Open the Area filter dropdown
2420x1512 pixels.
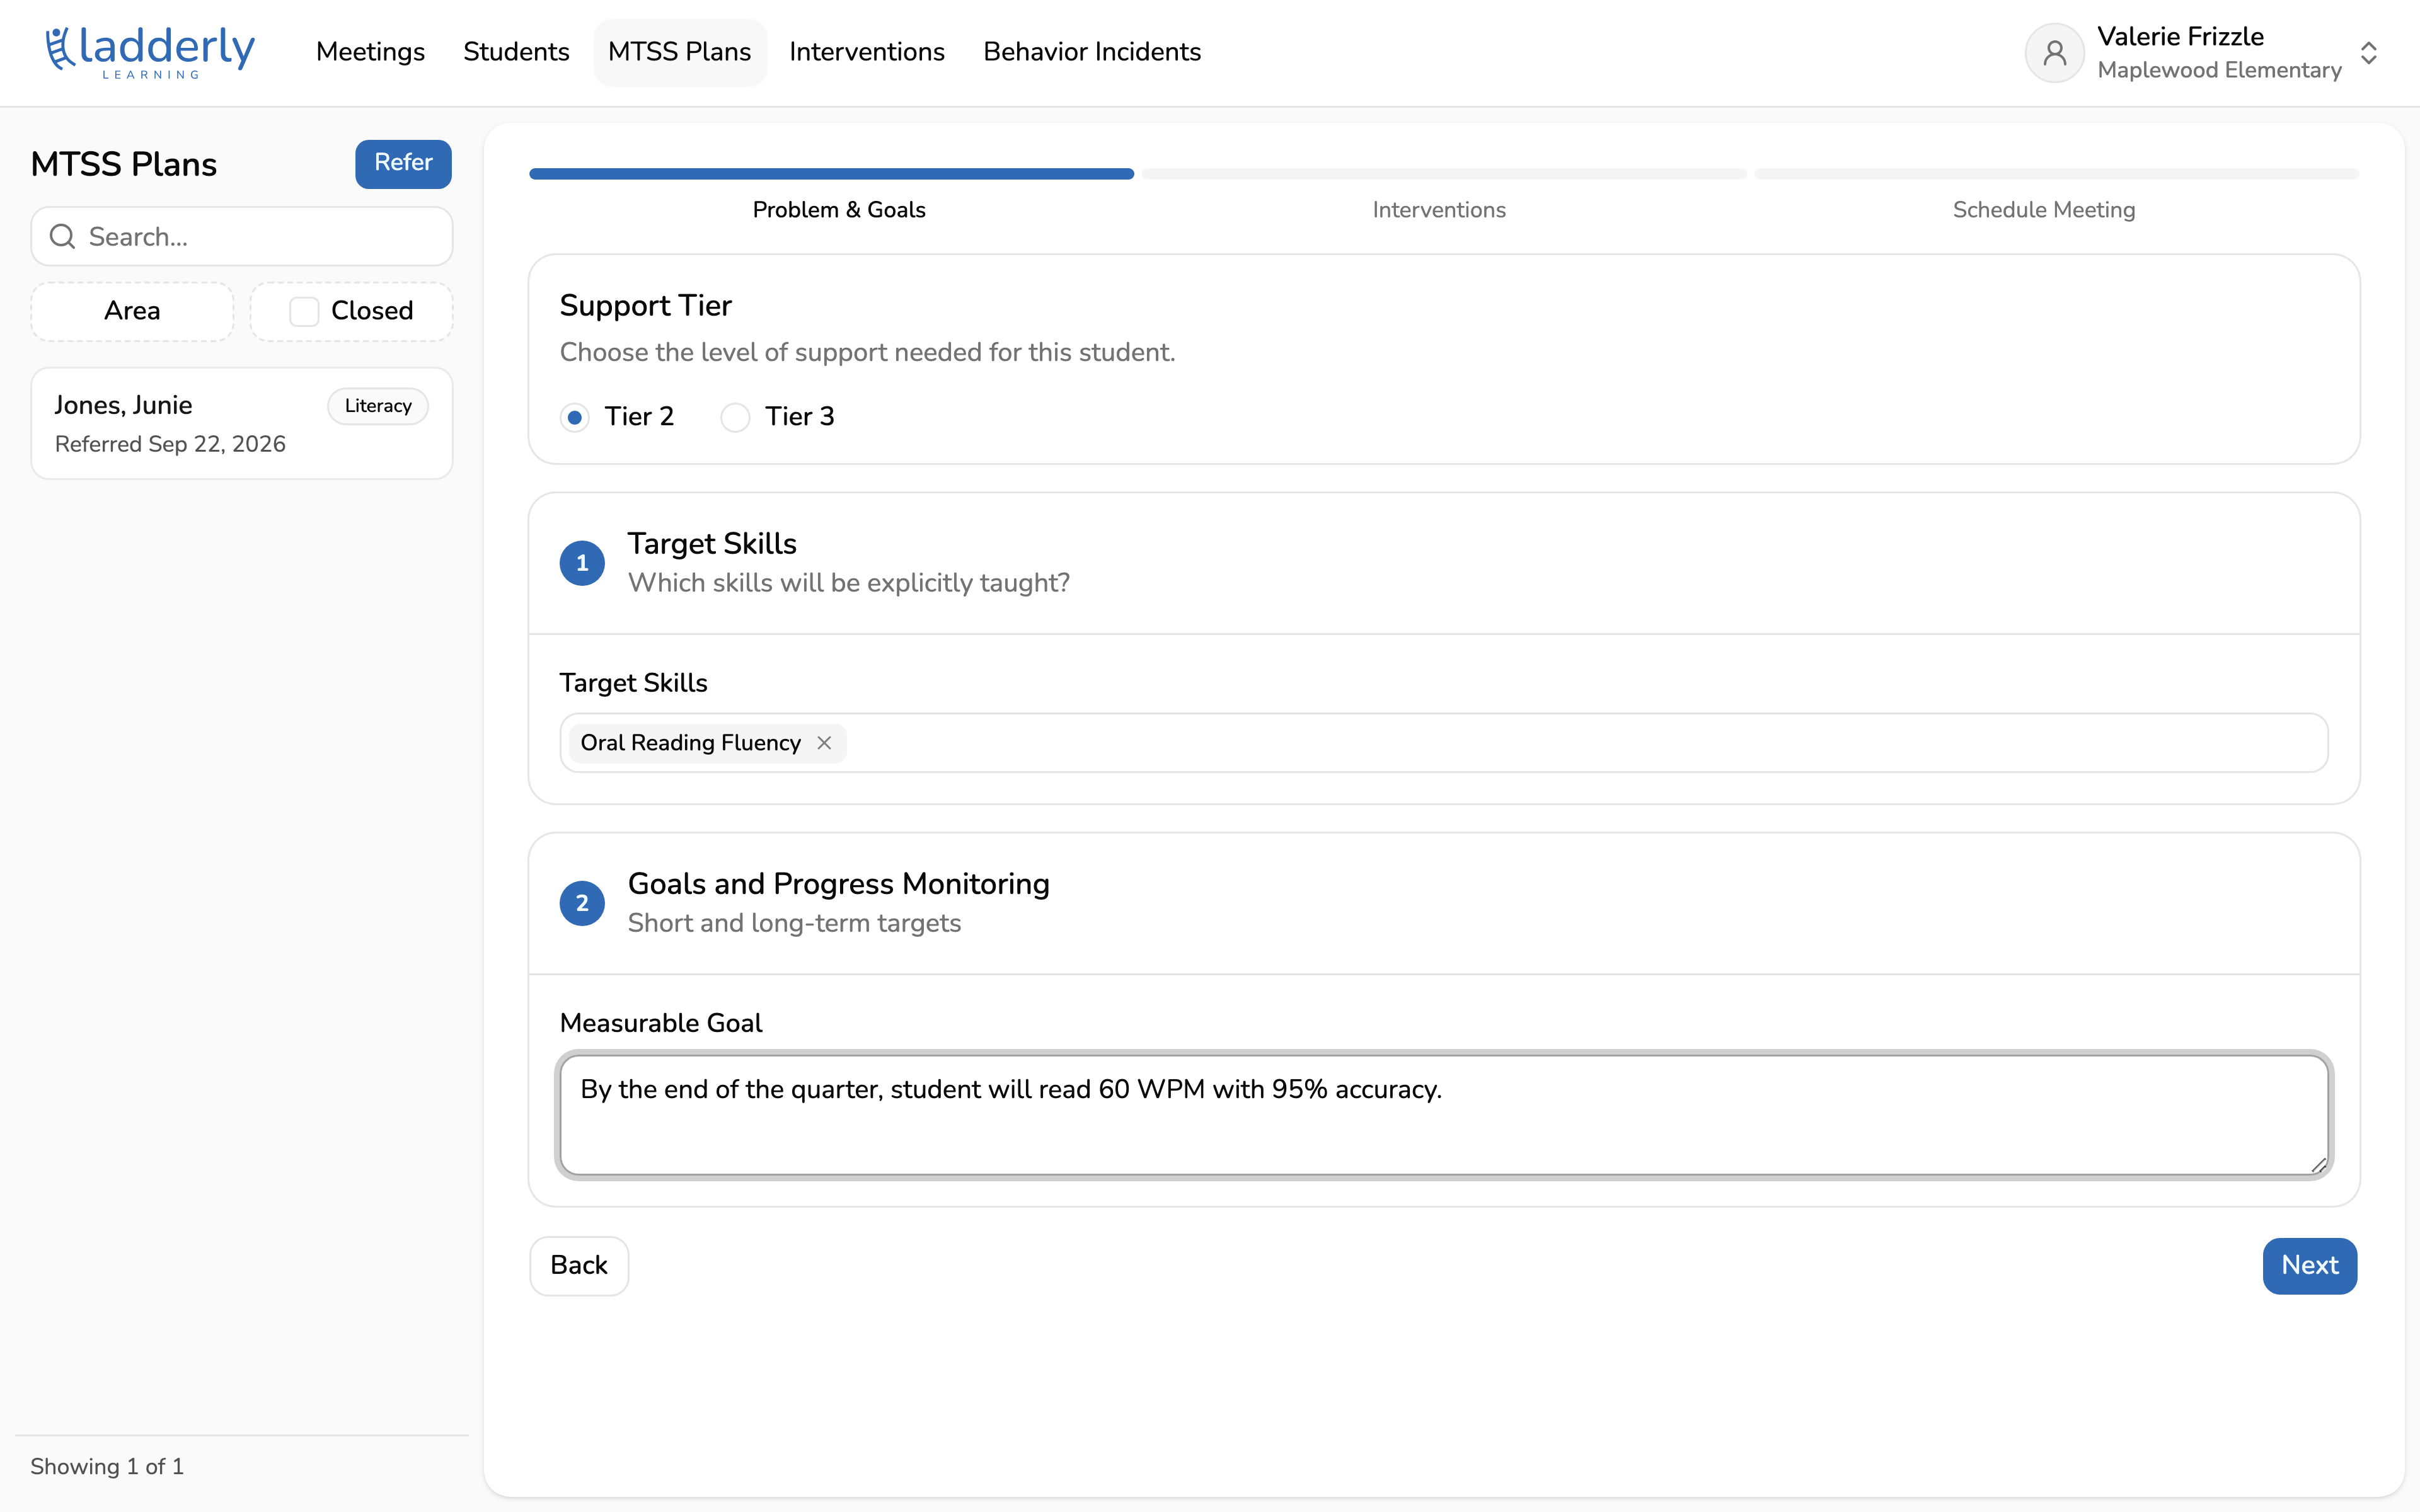click(132, 311)
